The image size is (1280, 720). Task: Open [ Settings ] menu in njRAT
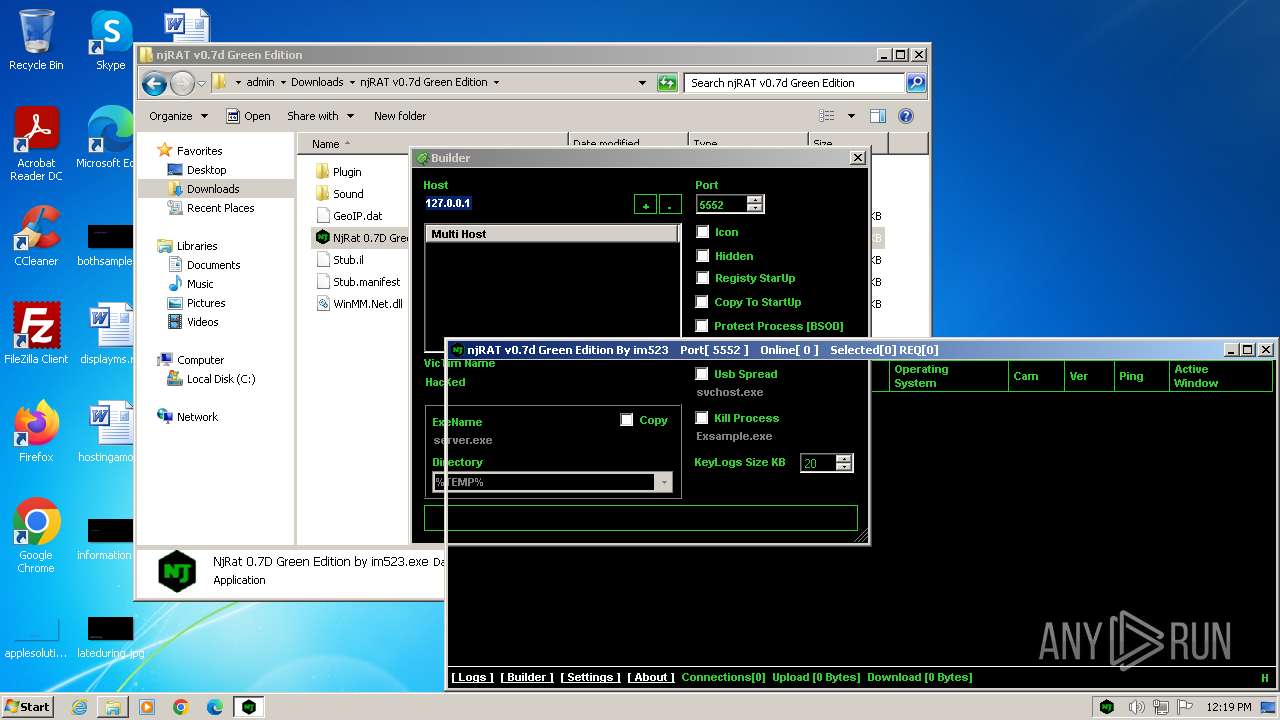pyautogui.click(x=590, y=677)
